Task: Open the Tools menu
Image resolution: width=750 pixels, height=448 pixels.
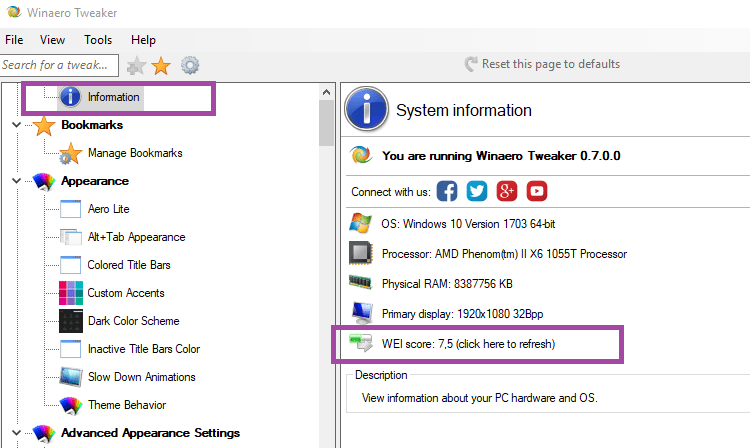Action: point(98,40)
